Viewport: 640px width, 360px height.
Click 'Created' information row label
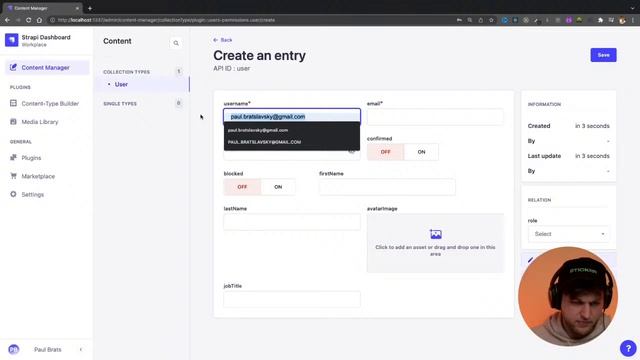coord(539,126)
